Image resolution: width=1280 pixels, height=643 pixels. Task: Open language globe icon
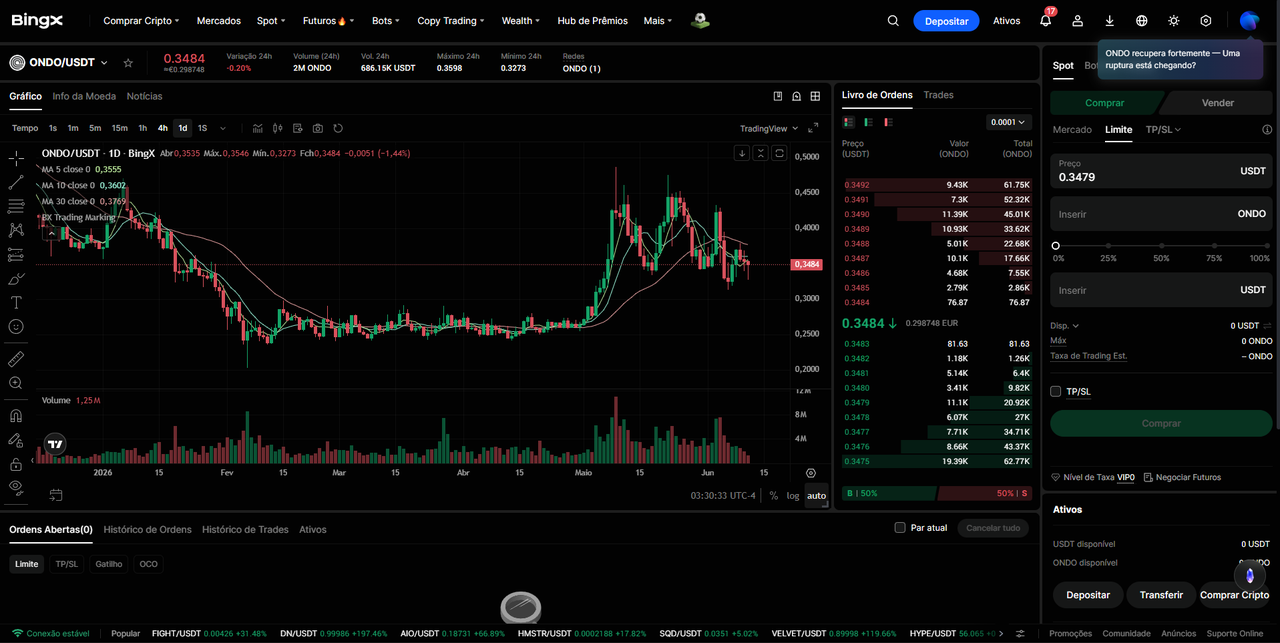[1142, 20]
